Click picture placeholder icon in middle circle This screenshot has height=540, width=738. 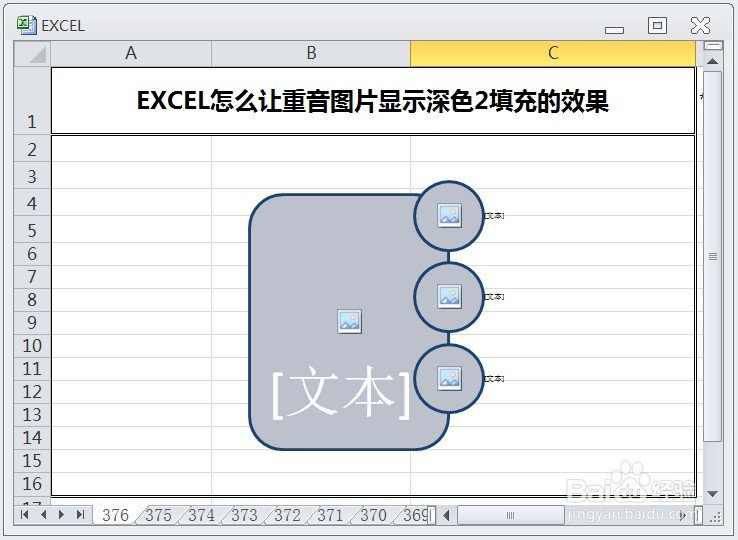pyautogui.click(x=449, y=297)
